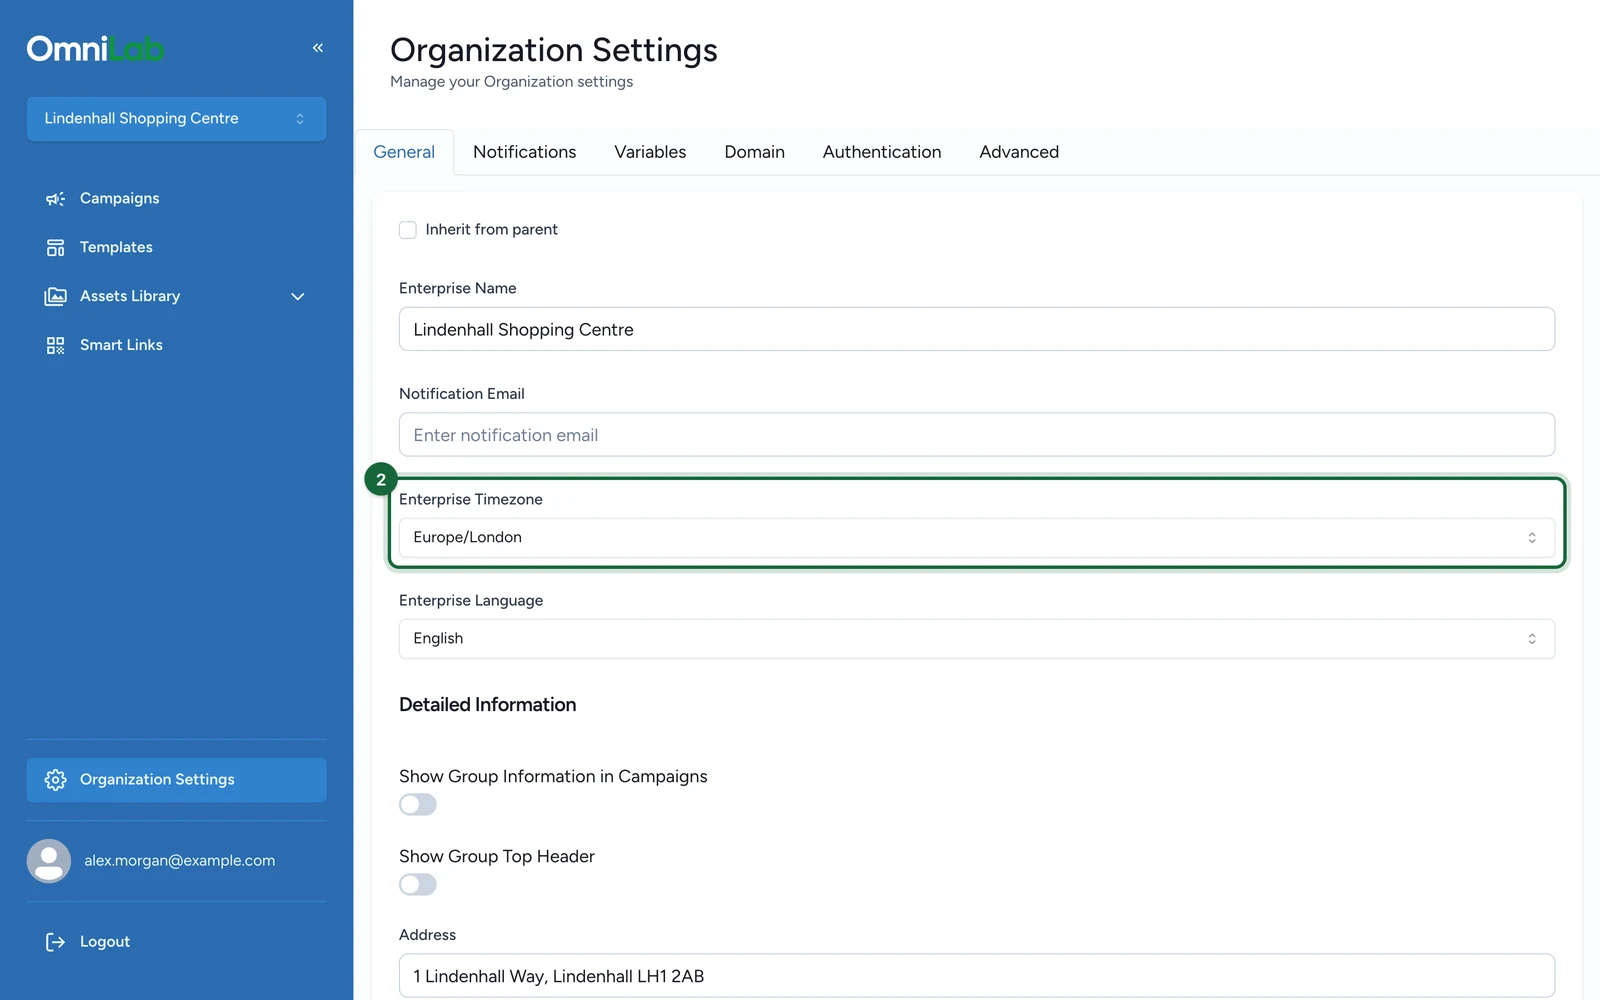Screen dimensions: 1600x1000
Task: Focus the Notification Email input field
Action: coord(977,435)
